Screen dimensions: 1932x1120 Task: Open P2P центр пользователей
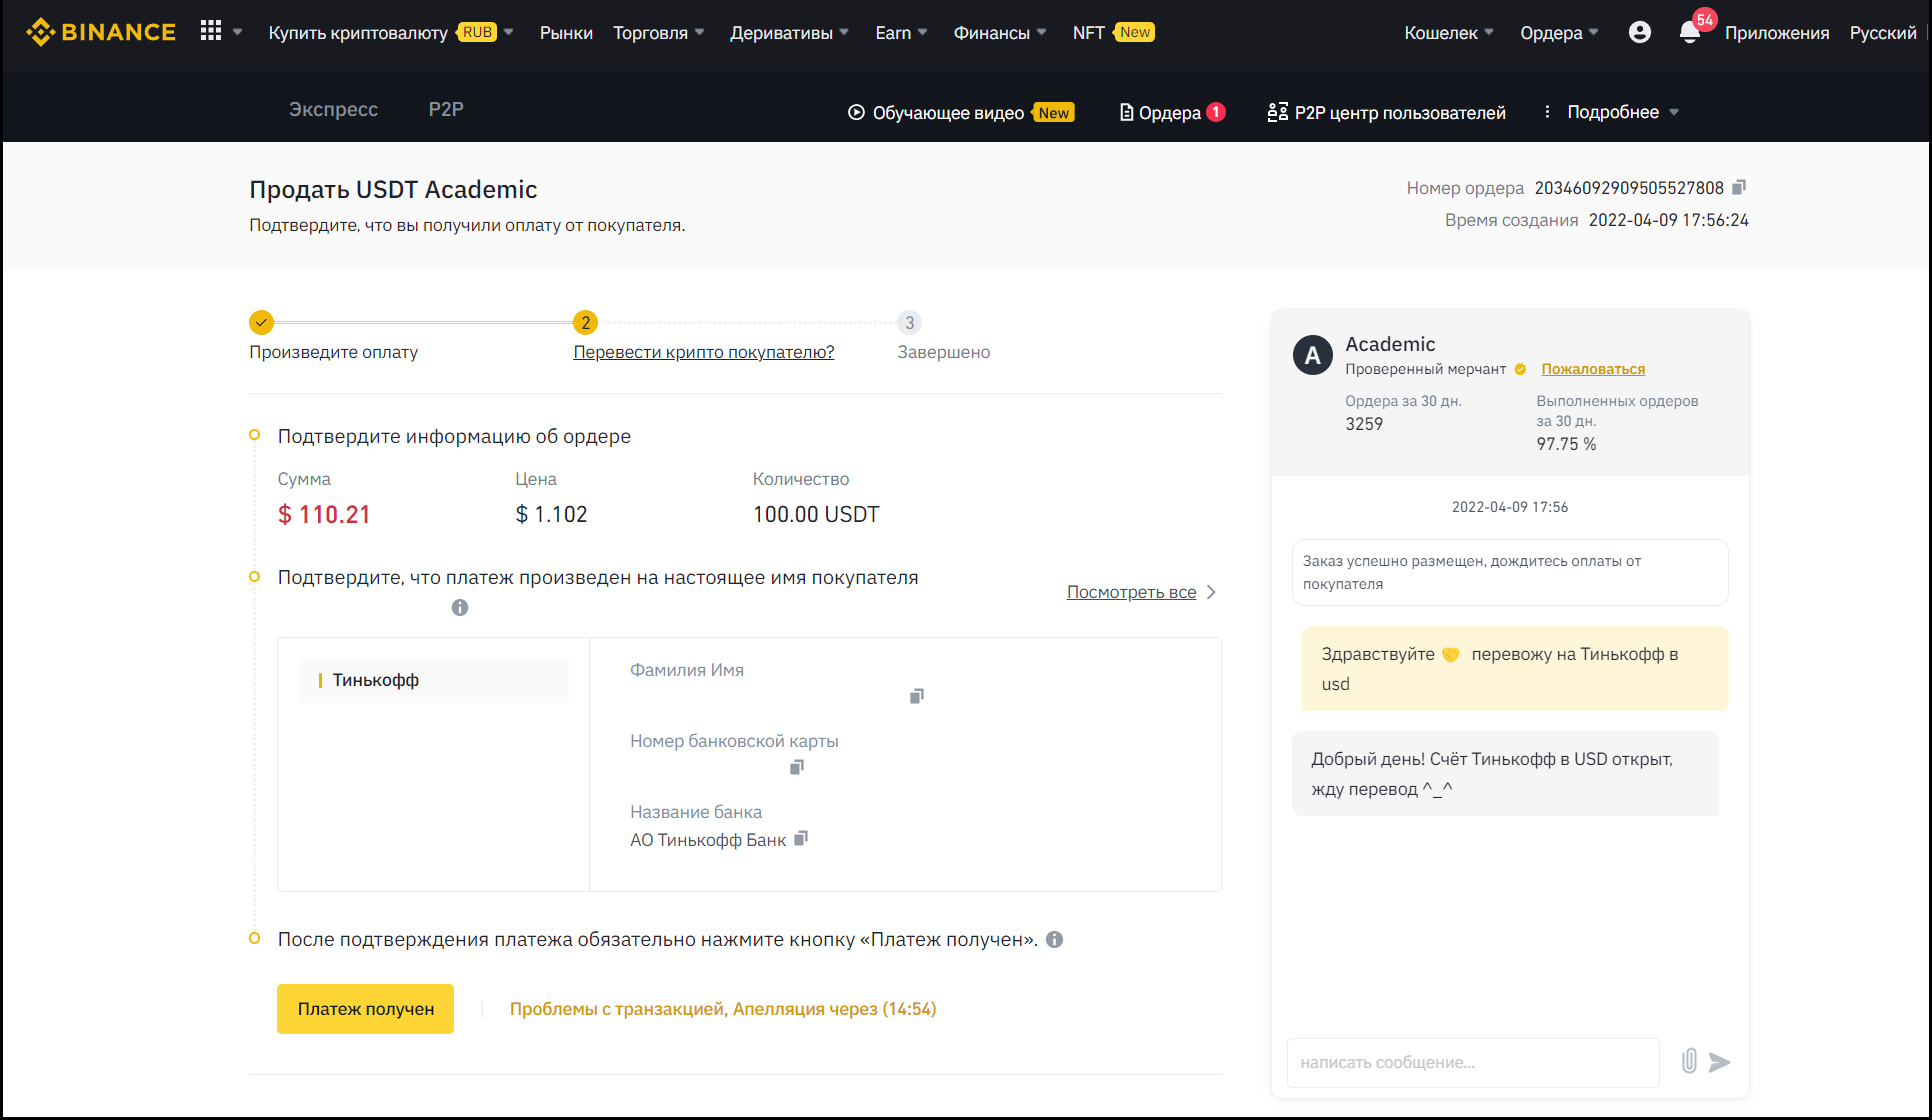pyautogui.click(x=1386, y=112)
